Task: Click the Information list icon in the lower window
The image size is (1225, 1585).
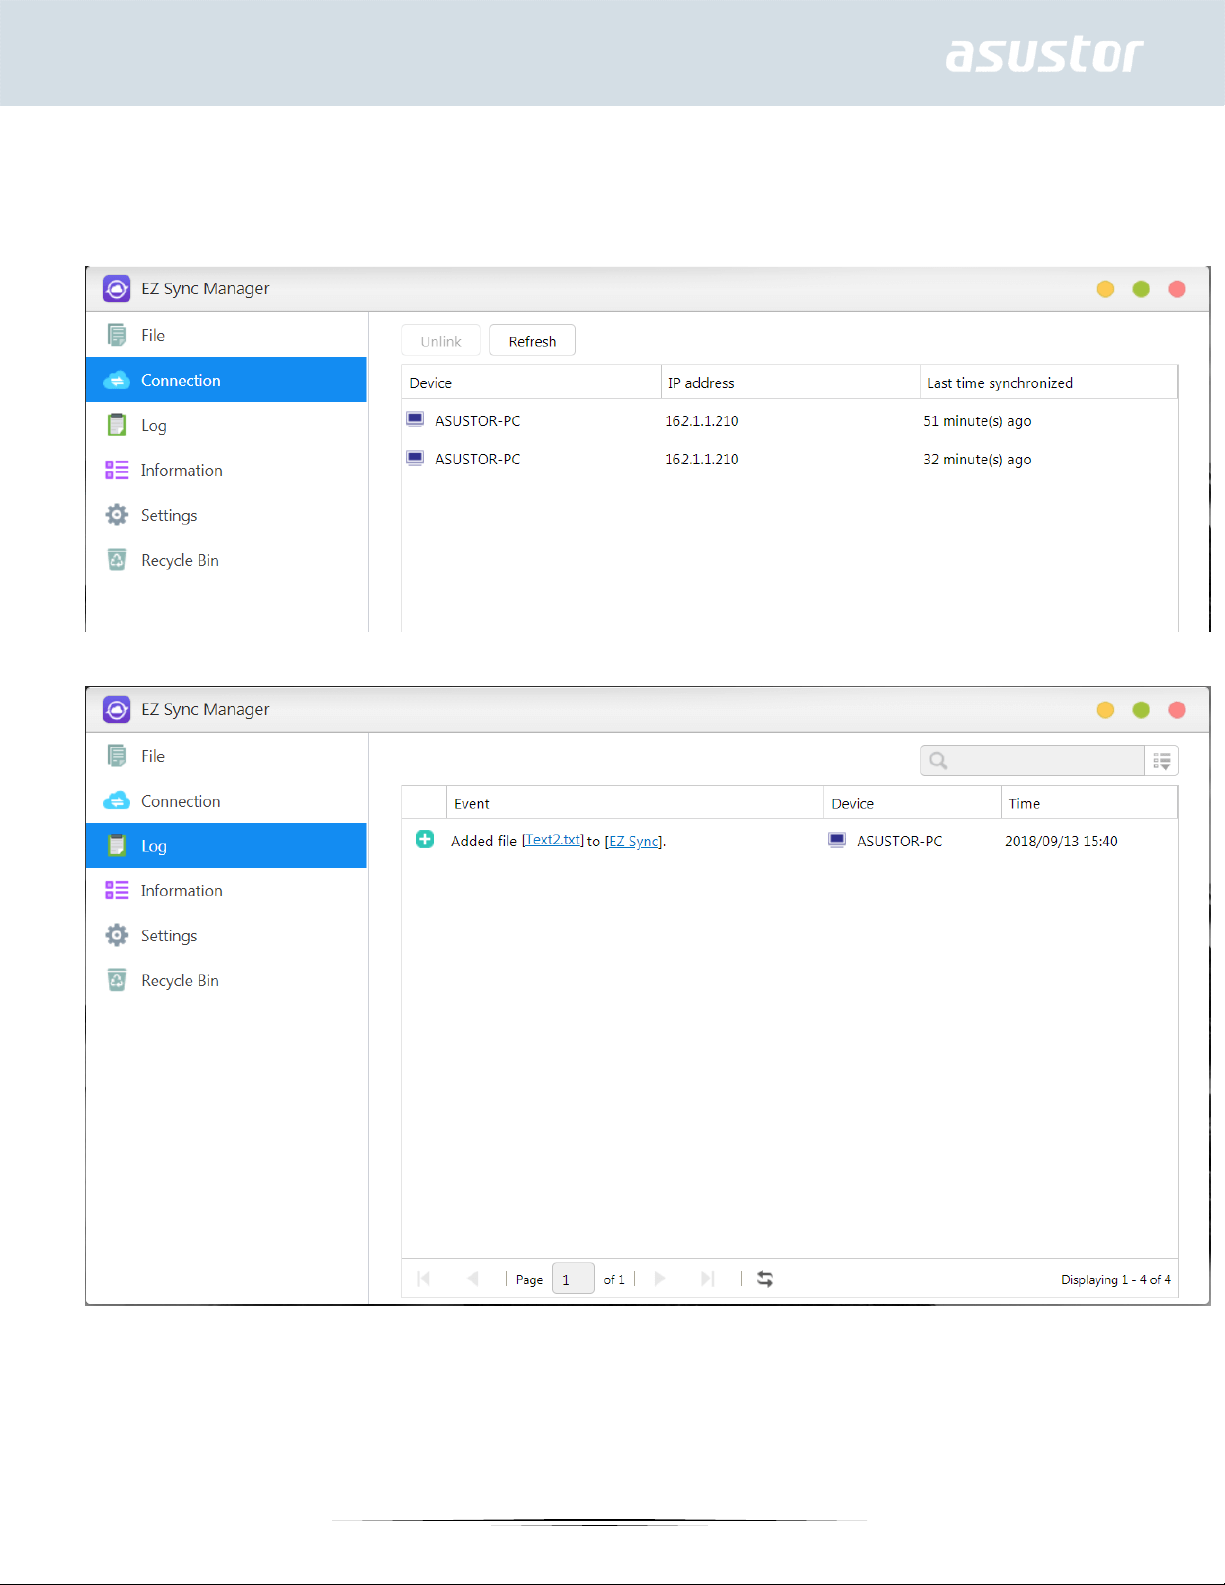Action: (117, 890)
